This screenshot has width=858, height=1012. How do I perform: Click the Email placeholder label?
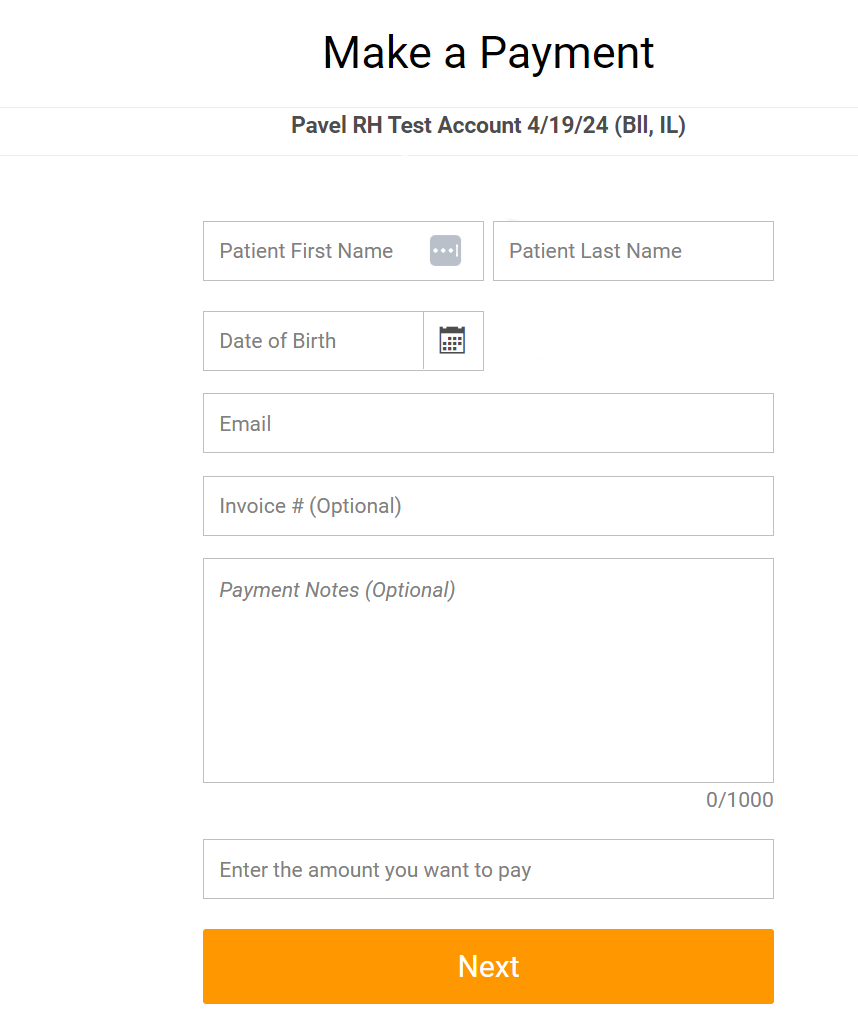point(245,424)
